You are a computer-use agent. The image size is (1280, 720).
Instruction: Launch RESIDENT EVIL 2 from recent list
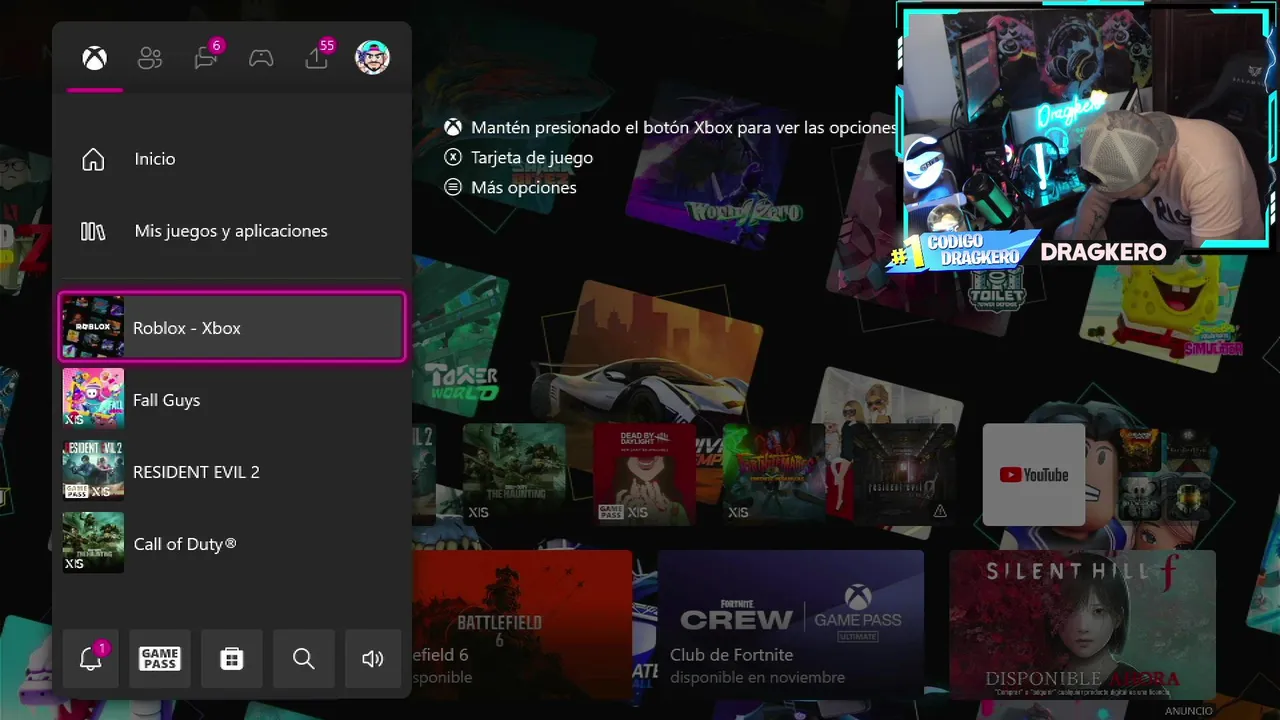pos(232,471)
